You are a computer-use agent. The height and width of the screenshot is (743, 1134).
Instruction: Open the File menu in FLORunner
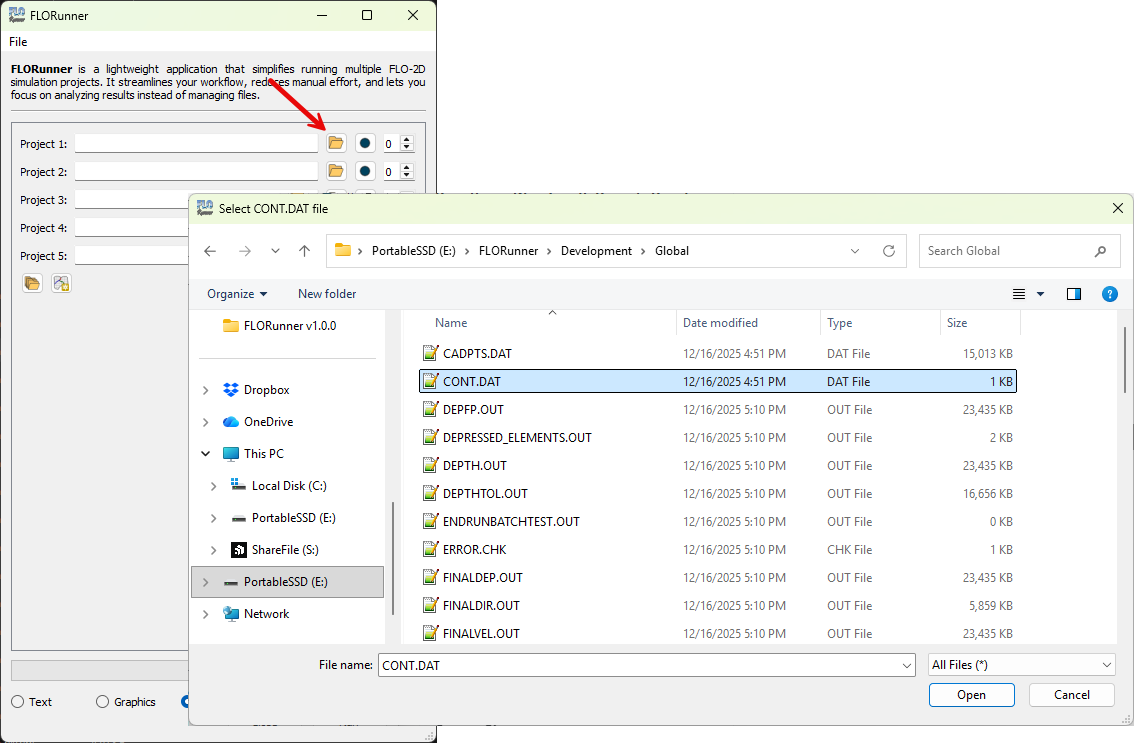pyautogui.click(x=18, y=42)
